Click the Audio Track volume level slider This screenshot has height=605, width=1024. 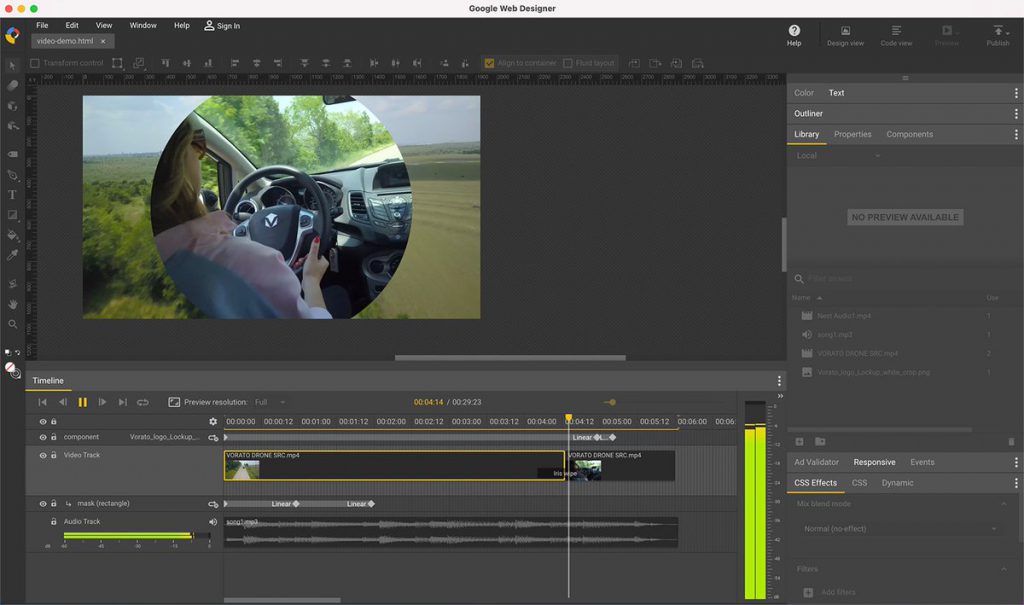coord(136,536)
